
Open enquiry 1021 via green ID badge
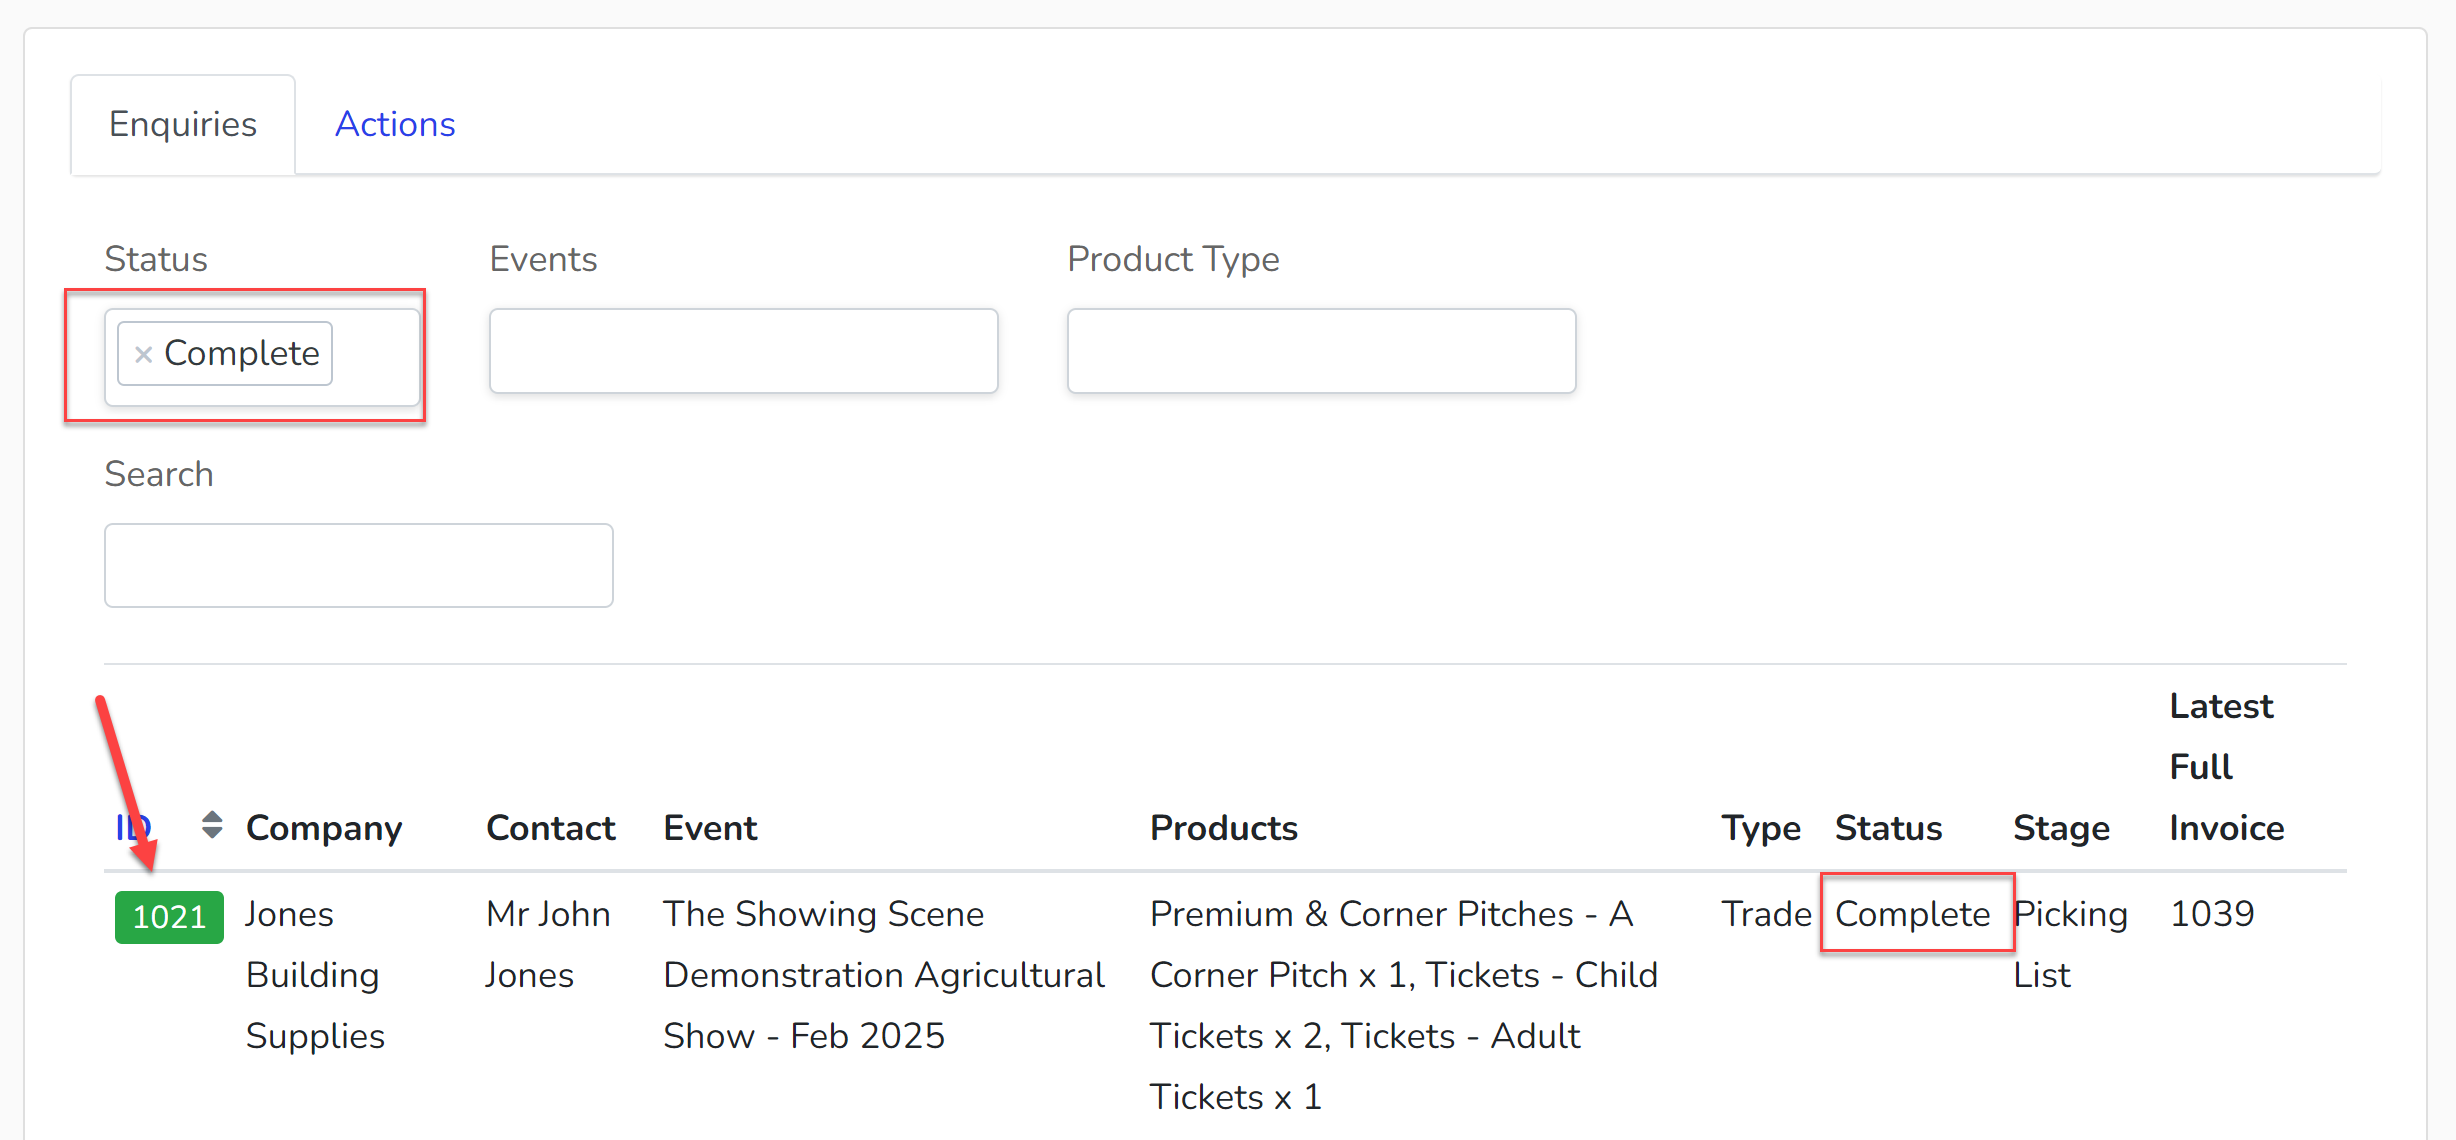[169, 917]
